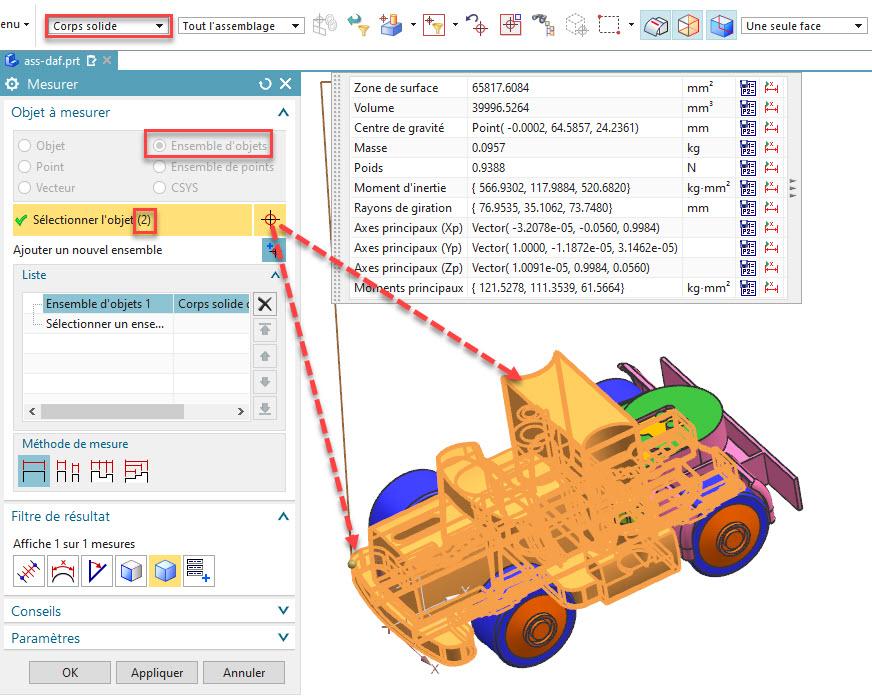Open the Une seule face dropdown

click(x=803, y=26)
